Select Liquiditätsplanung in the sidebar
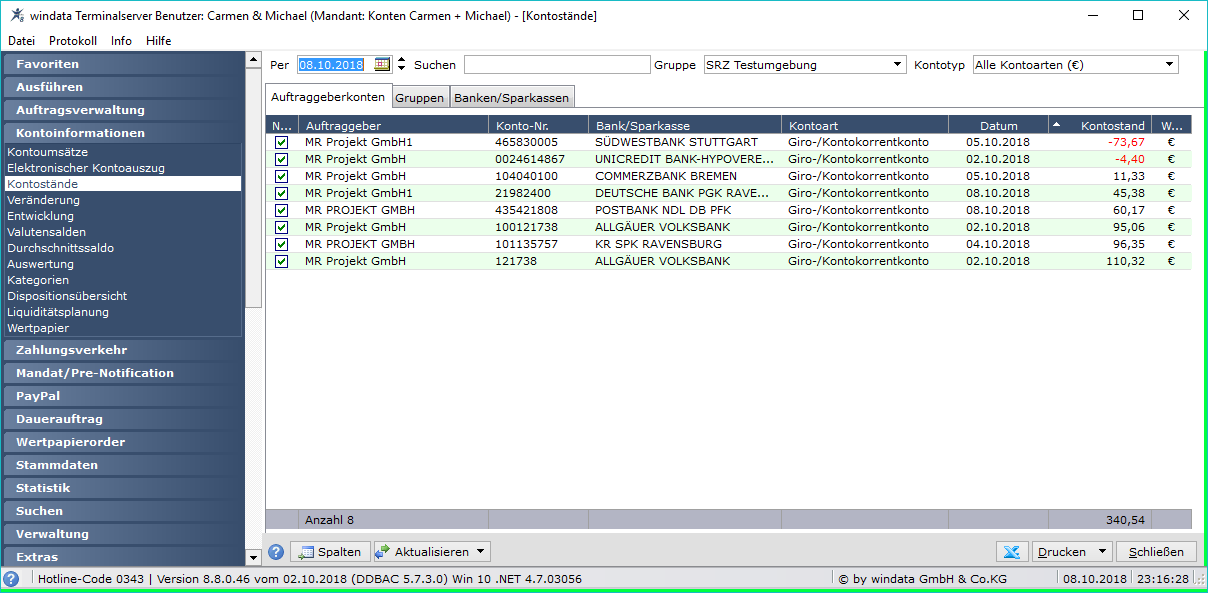Image resolution: width=1208 pixels, height=593 pixels. coord(58,312)
